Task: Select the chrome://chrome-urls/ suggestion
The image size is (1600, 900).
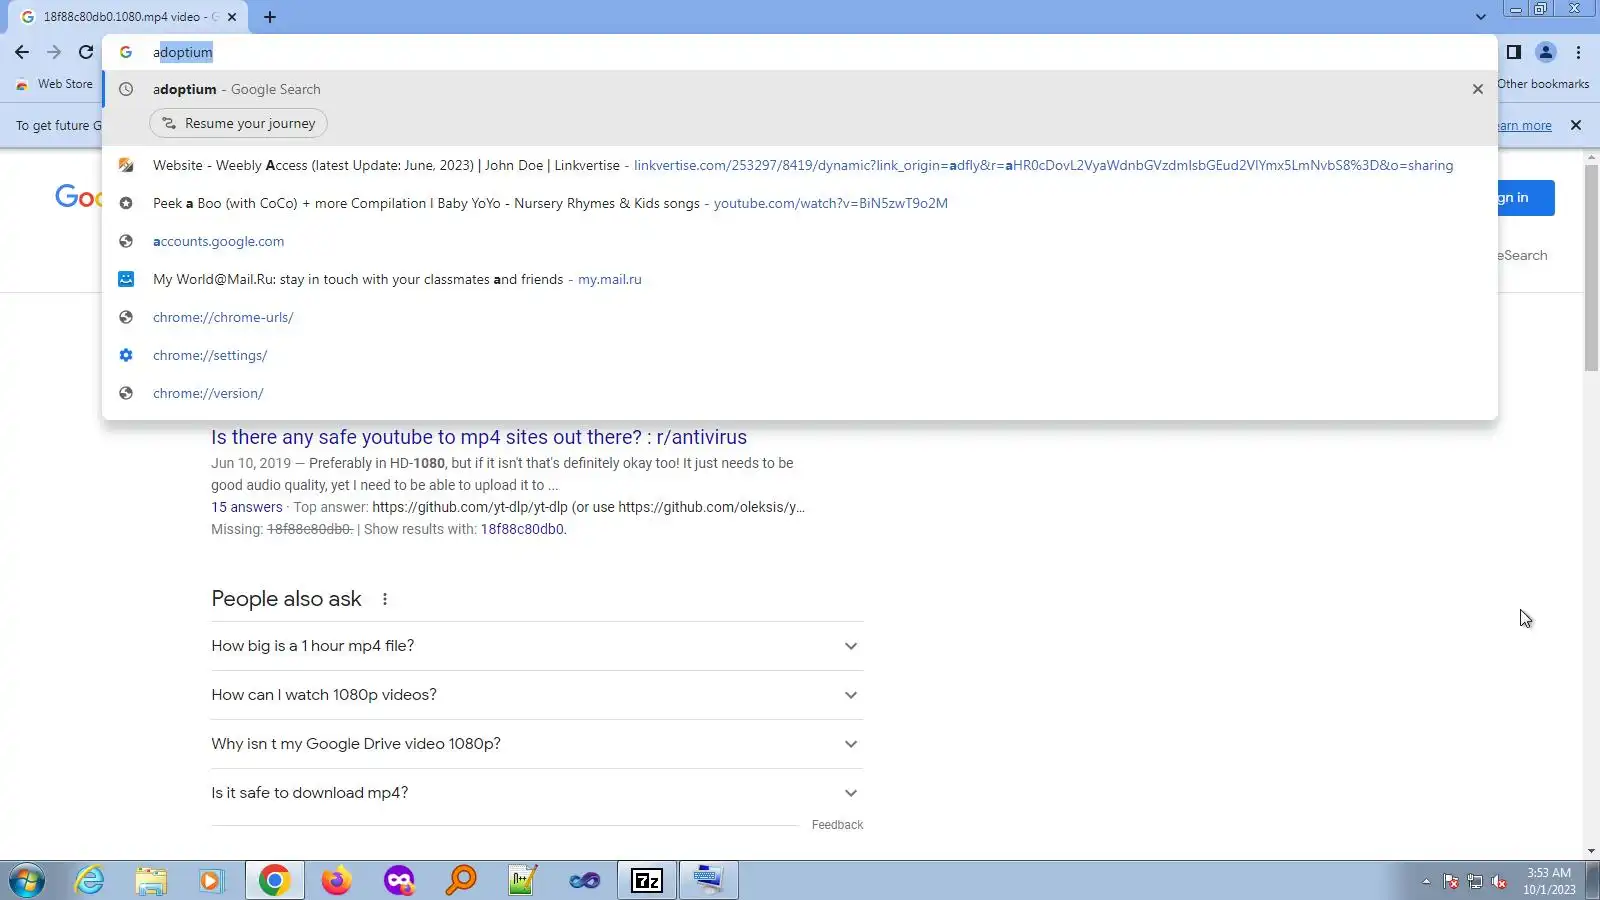Action: [x=800, y=317]
